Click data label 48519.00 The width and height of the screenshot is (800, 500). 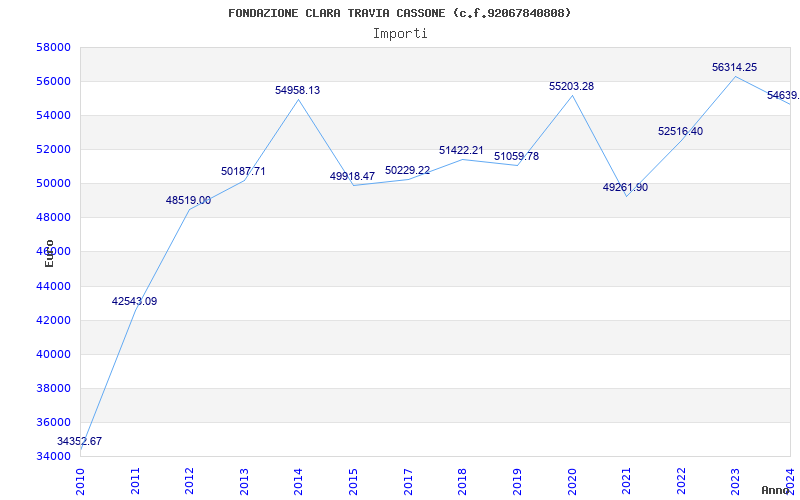188,201
